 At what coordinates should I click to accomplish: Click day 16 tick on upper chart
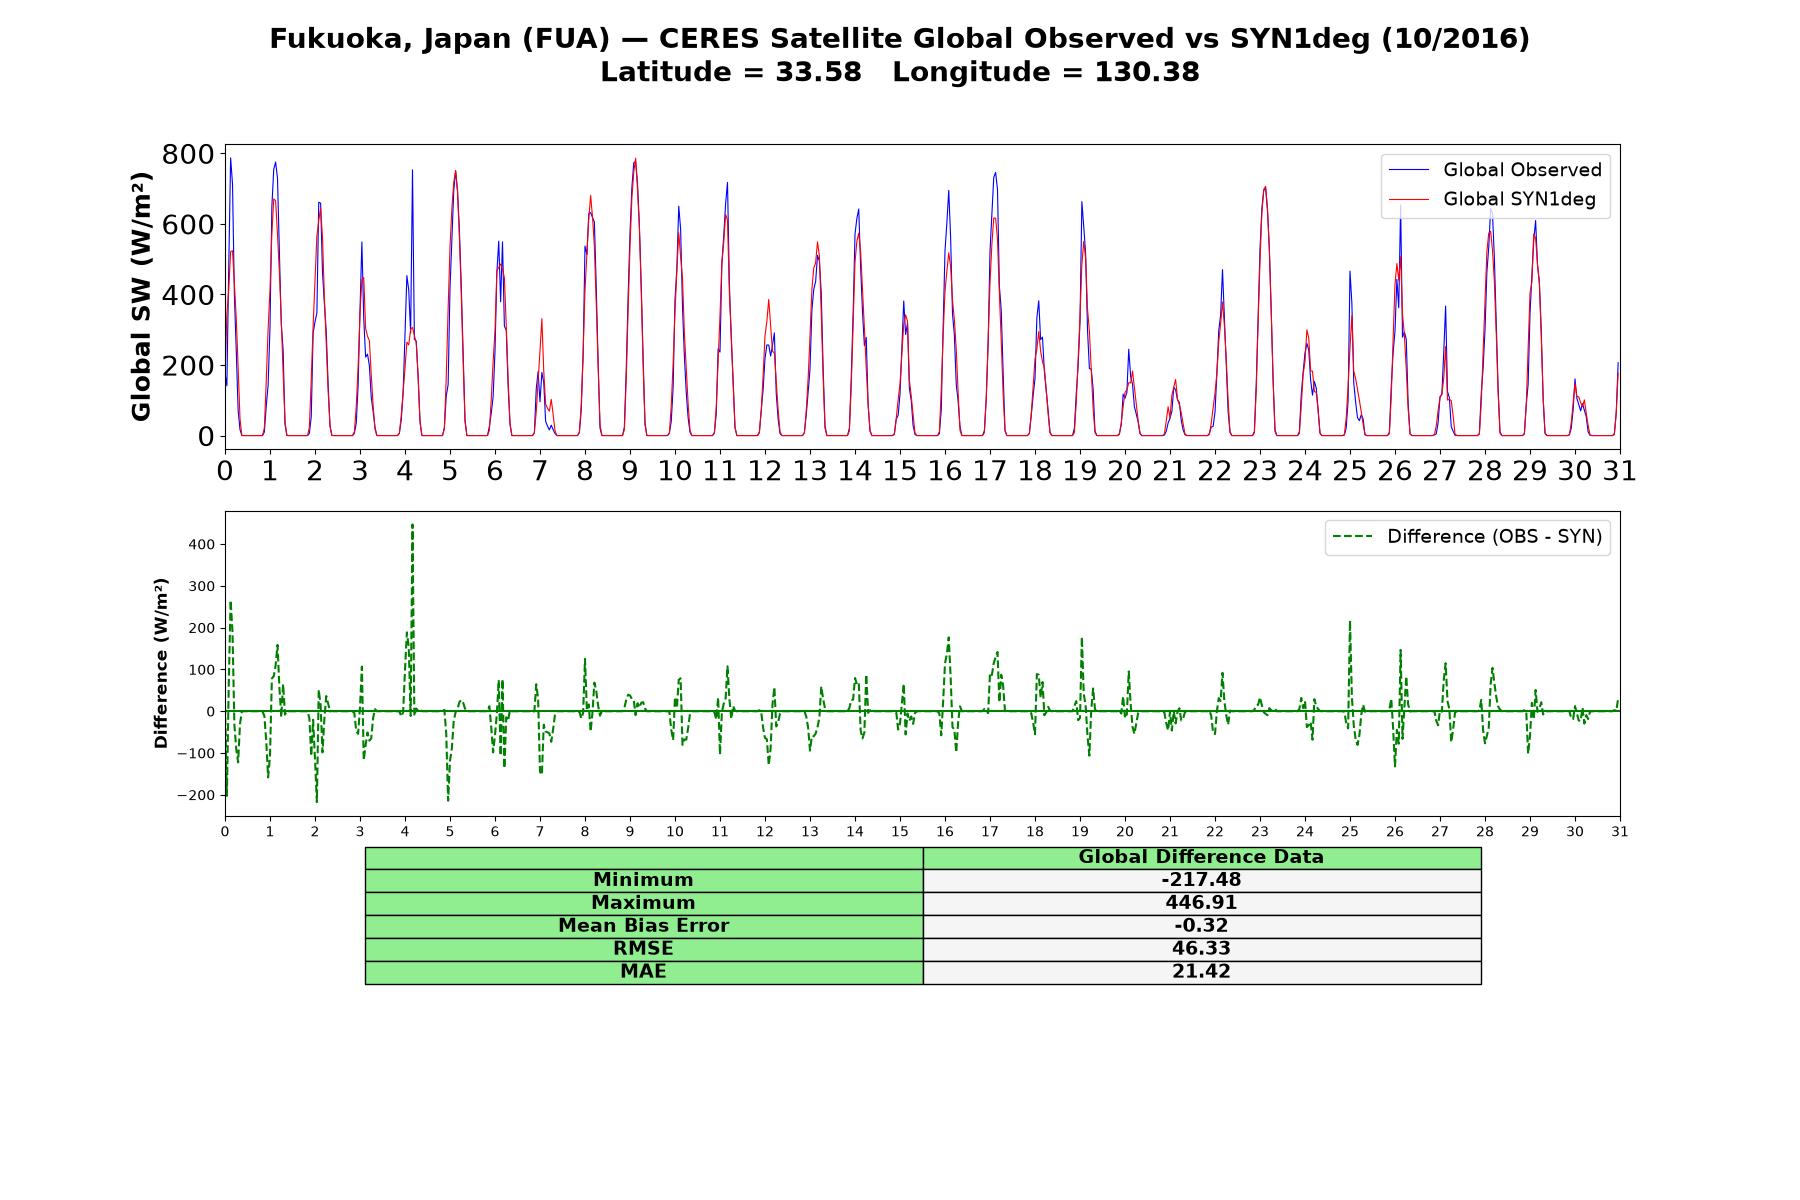tap(945, 471)
